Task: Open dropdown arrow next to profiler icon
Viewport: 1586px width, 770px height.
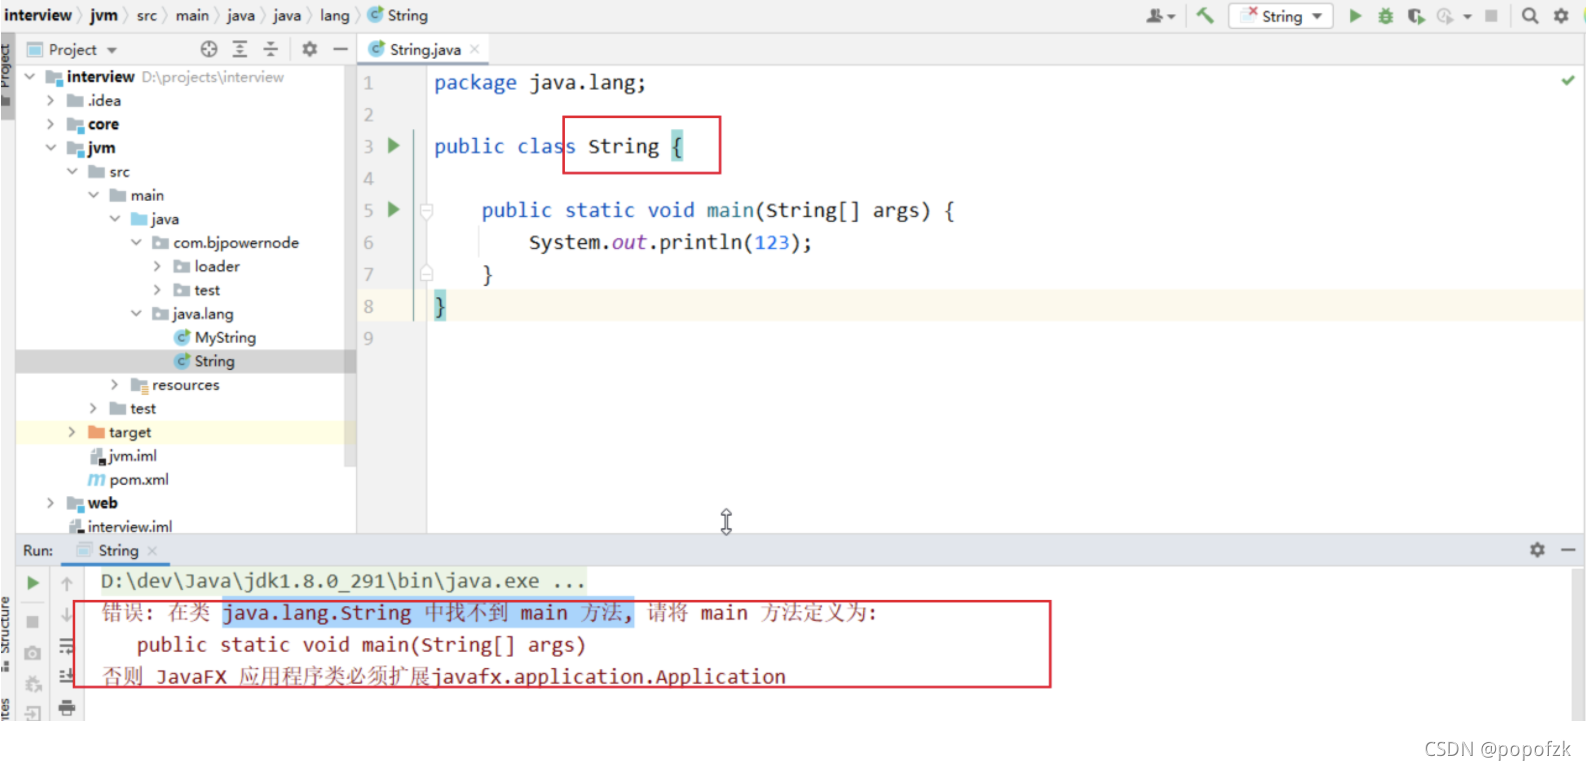Action: tap(1467, 16)
